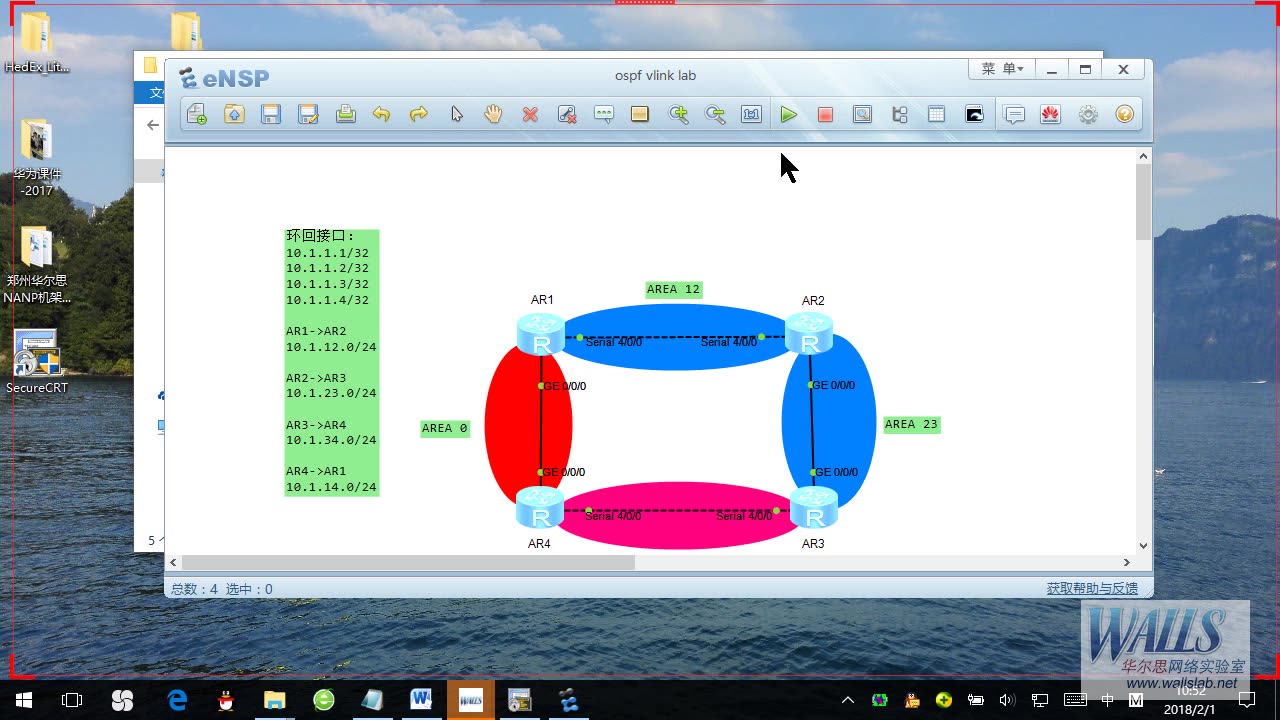Select the green 环回接口 address note
1280x720 pixels.
pyautogui.click(x=332, y=362)
